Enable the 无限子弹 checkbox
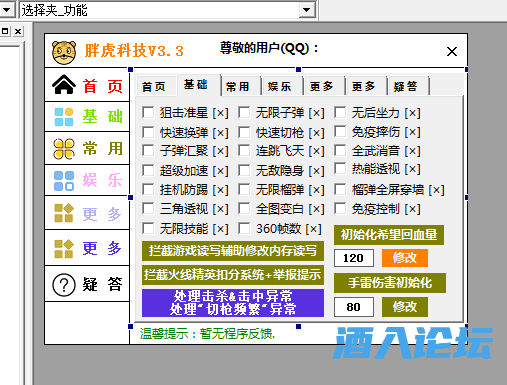This screenshot has height=385, width=507. 244,112
